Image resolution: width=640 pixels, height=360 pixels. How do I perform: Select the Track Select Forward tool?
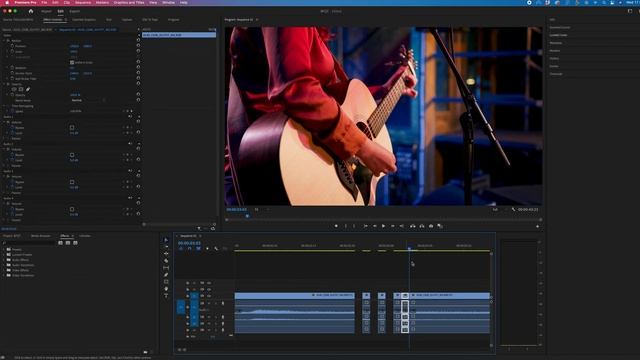166,247
